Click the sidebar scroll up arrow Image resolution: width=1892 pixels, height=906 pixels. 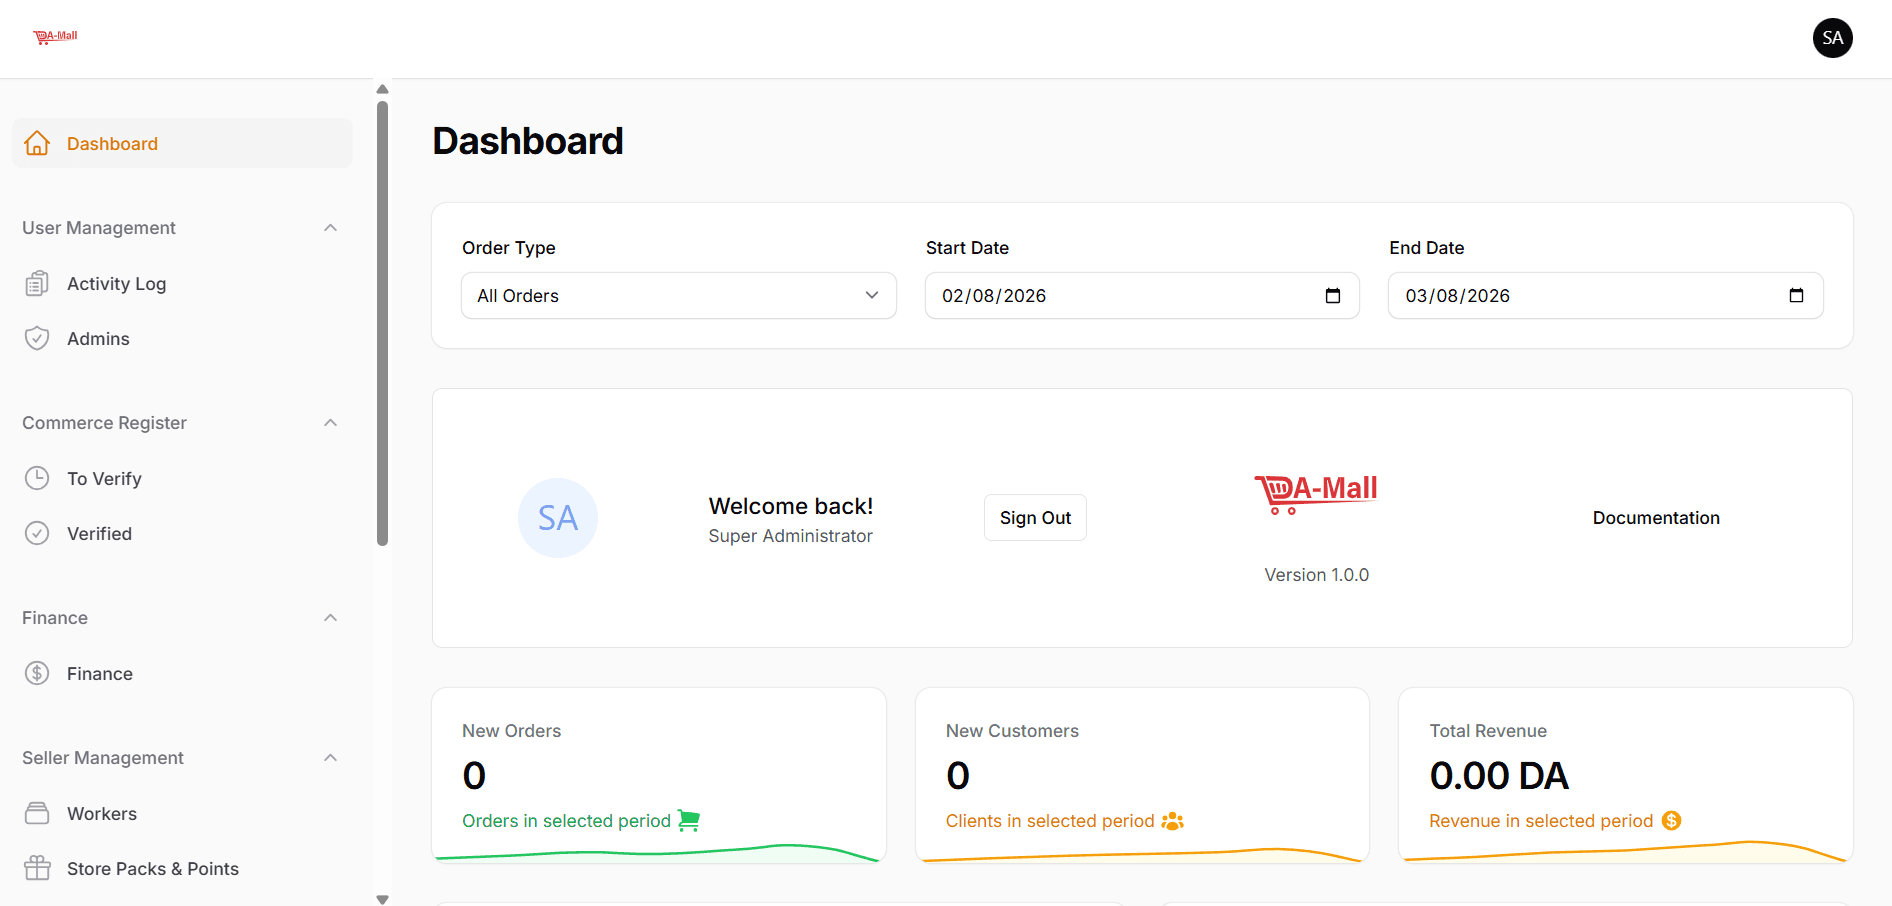coord(382,89)
